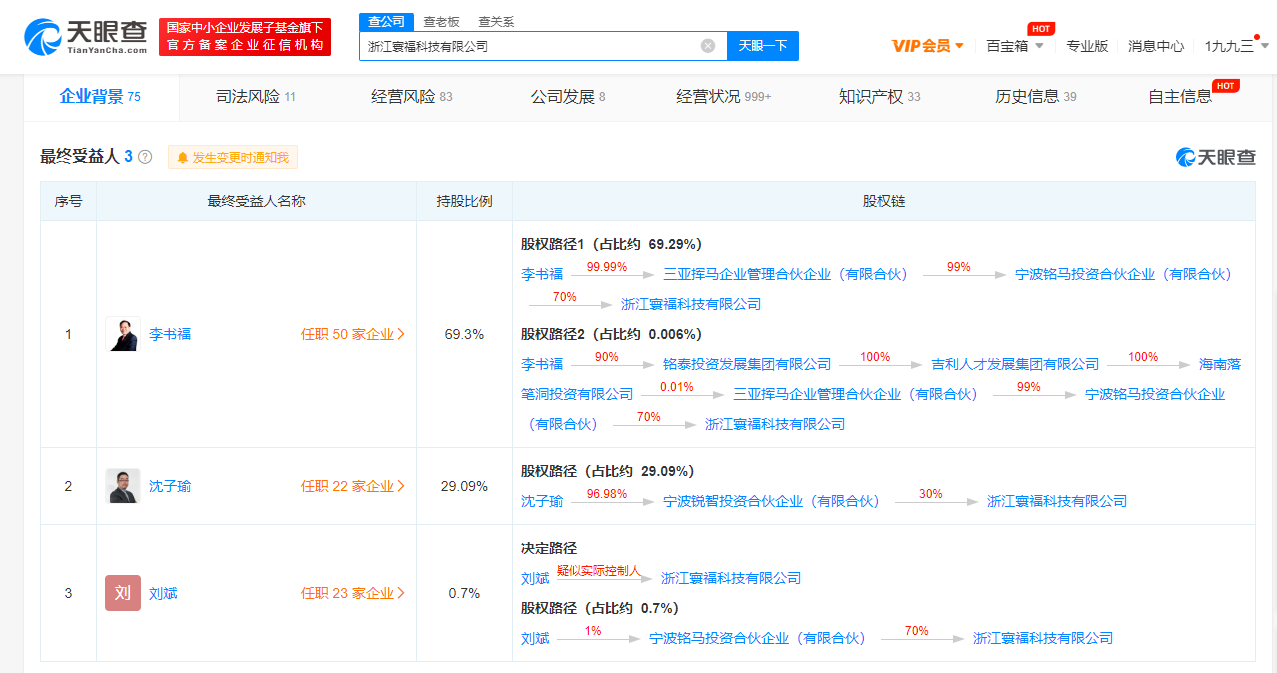Click the 专业版 link

point(1087,46)
